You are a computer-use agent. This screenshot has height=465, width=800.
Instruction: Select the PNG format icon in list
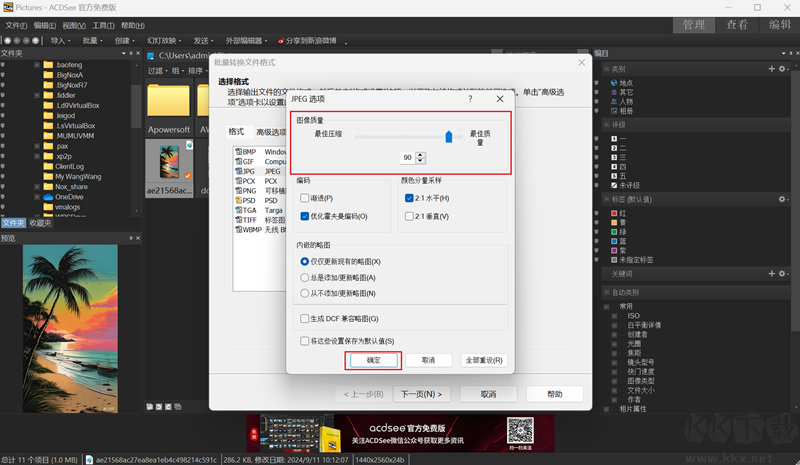coord(238,191)
